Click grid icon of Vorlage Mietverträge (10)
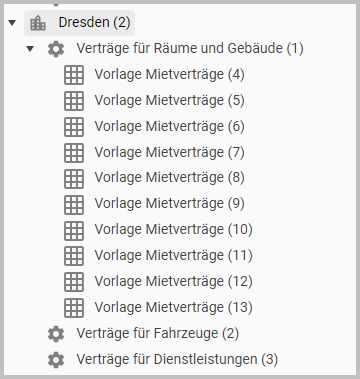 (74, 230)
